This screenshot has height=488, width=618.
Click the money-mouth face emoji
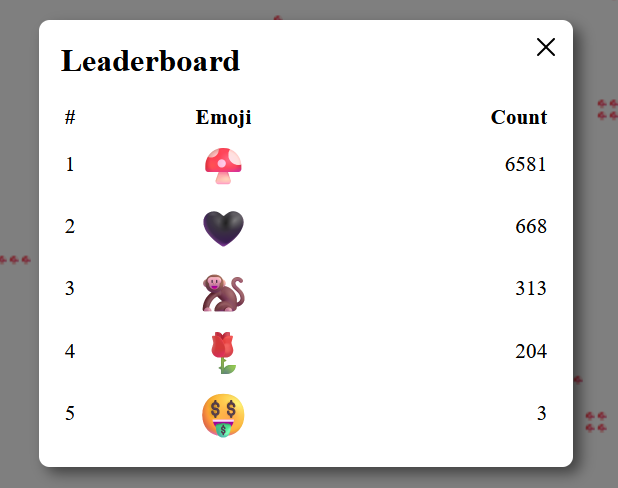point(223,415)
